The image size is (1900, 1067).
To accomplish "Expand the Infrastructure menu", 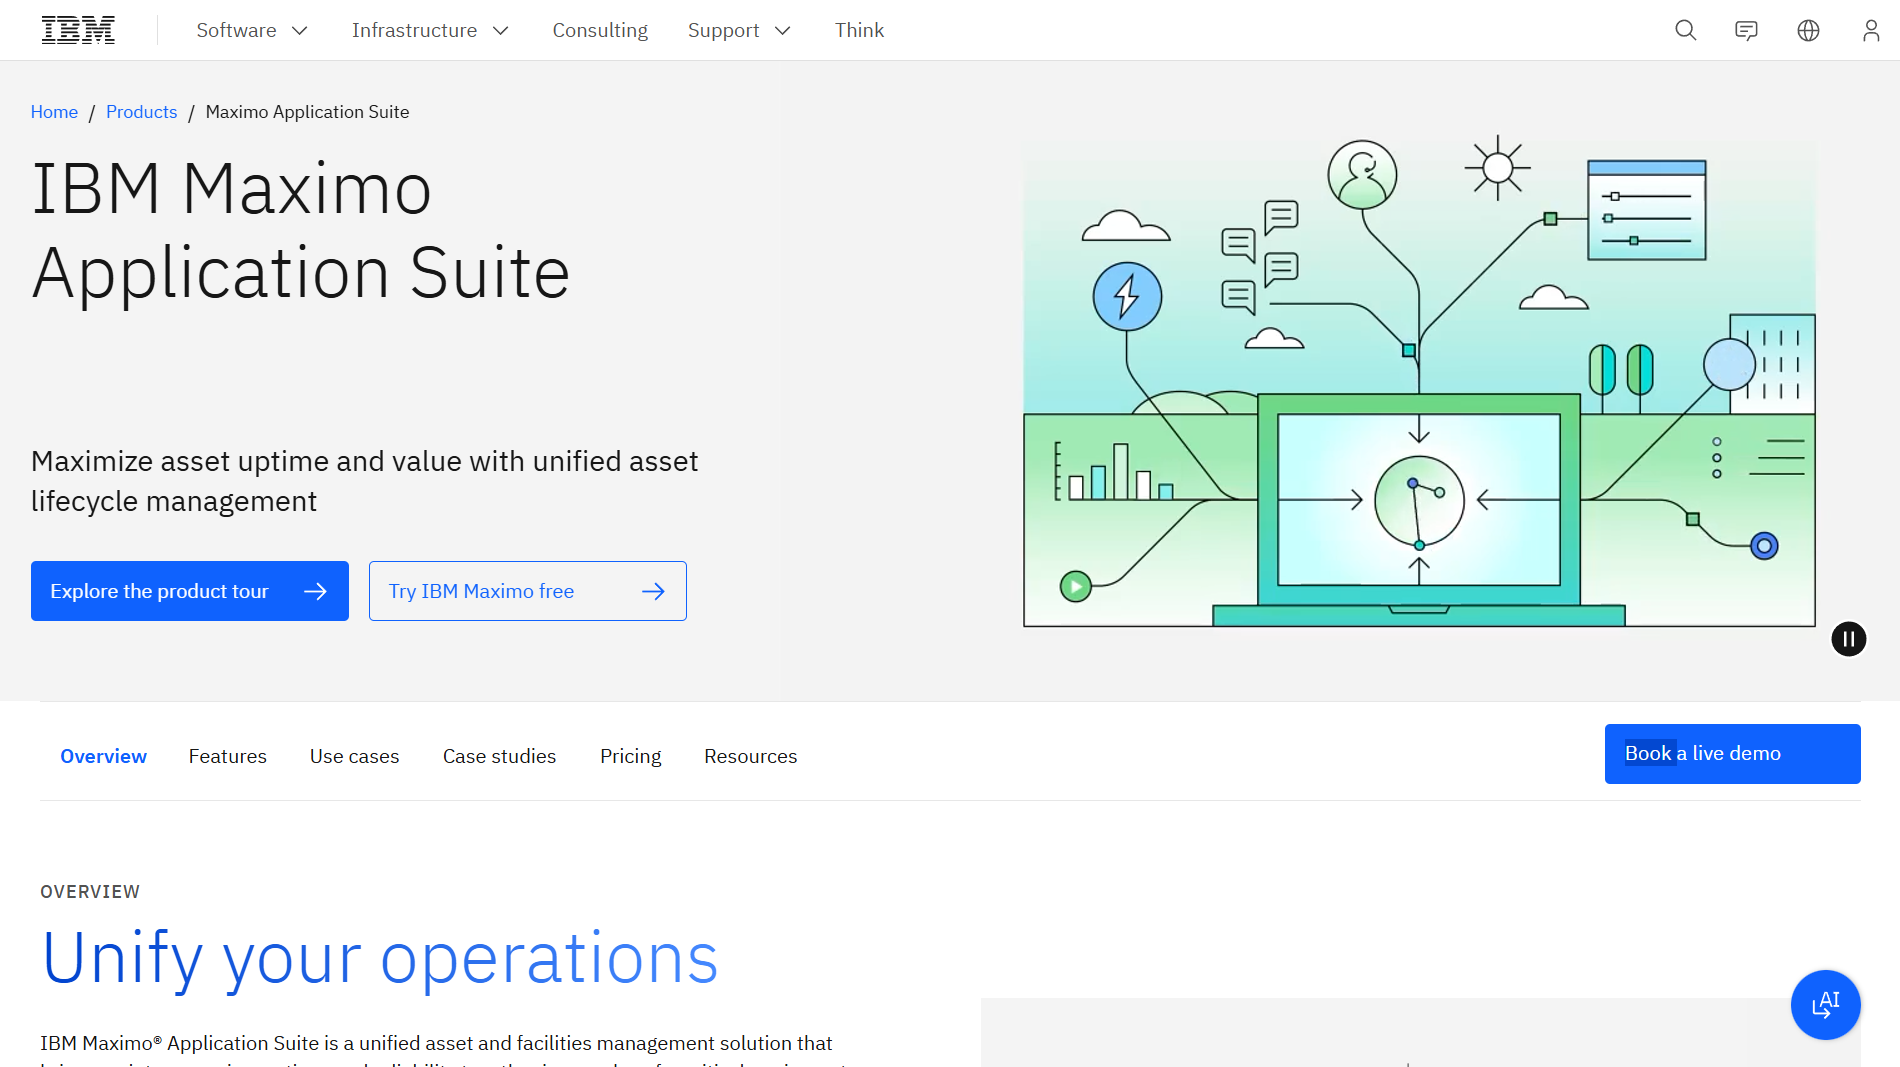I will point(430,30).
